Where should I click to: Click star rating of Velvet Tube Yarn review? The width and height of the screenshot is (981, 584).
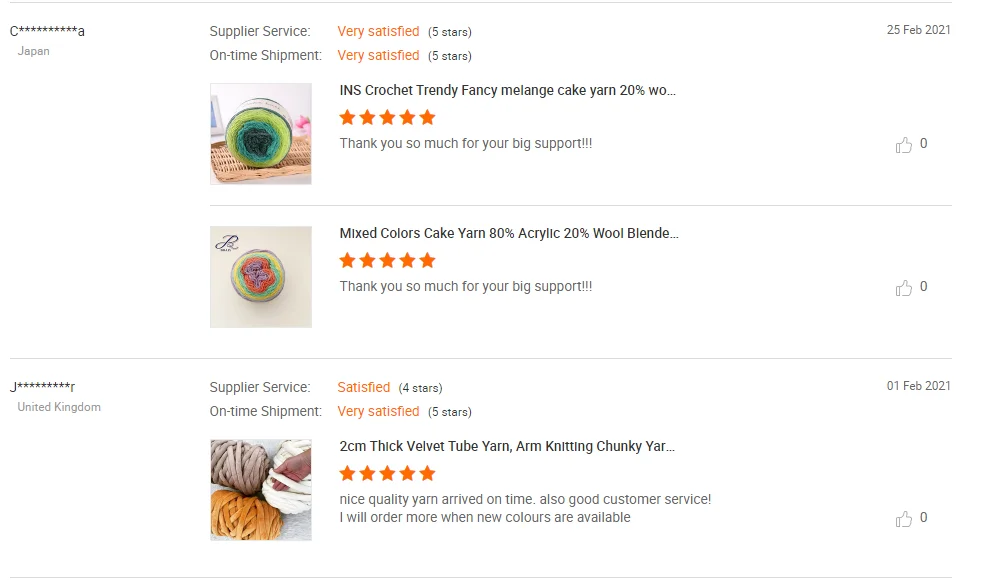(x=387, y=473)
